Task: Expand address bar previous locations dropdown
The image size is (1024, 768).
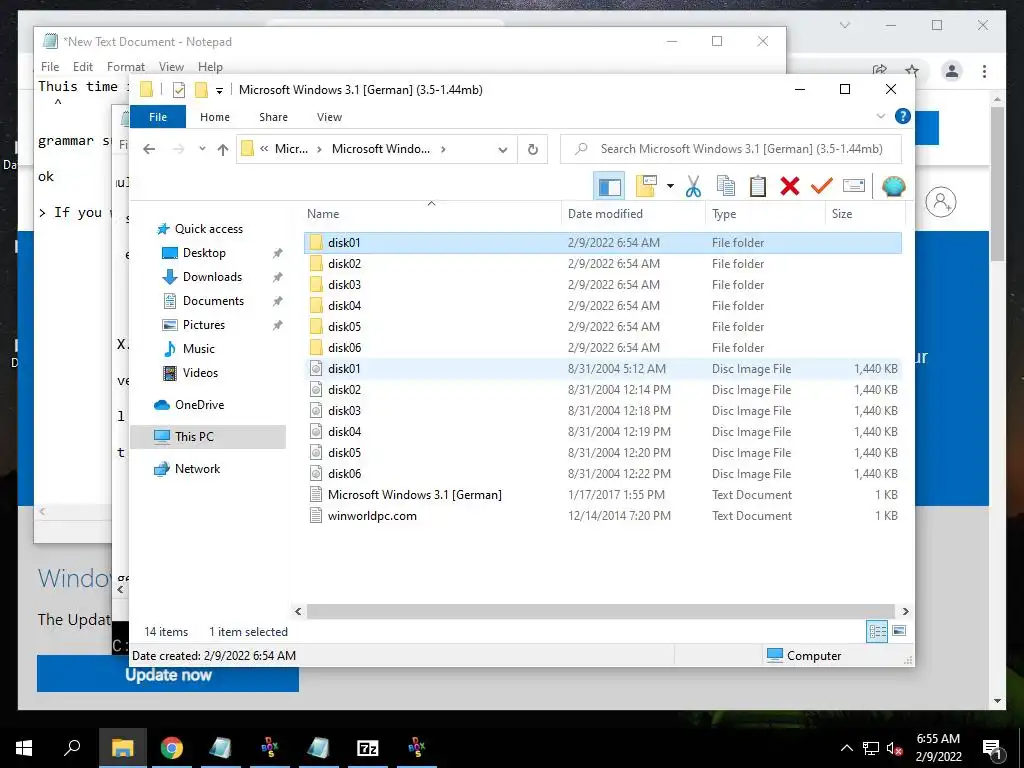Action: (503, 150)
